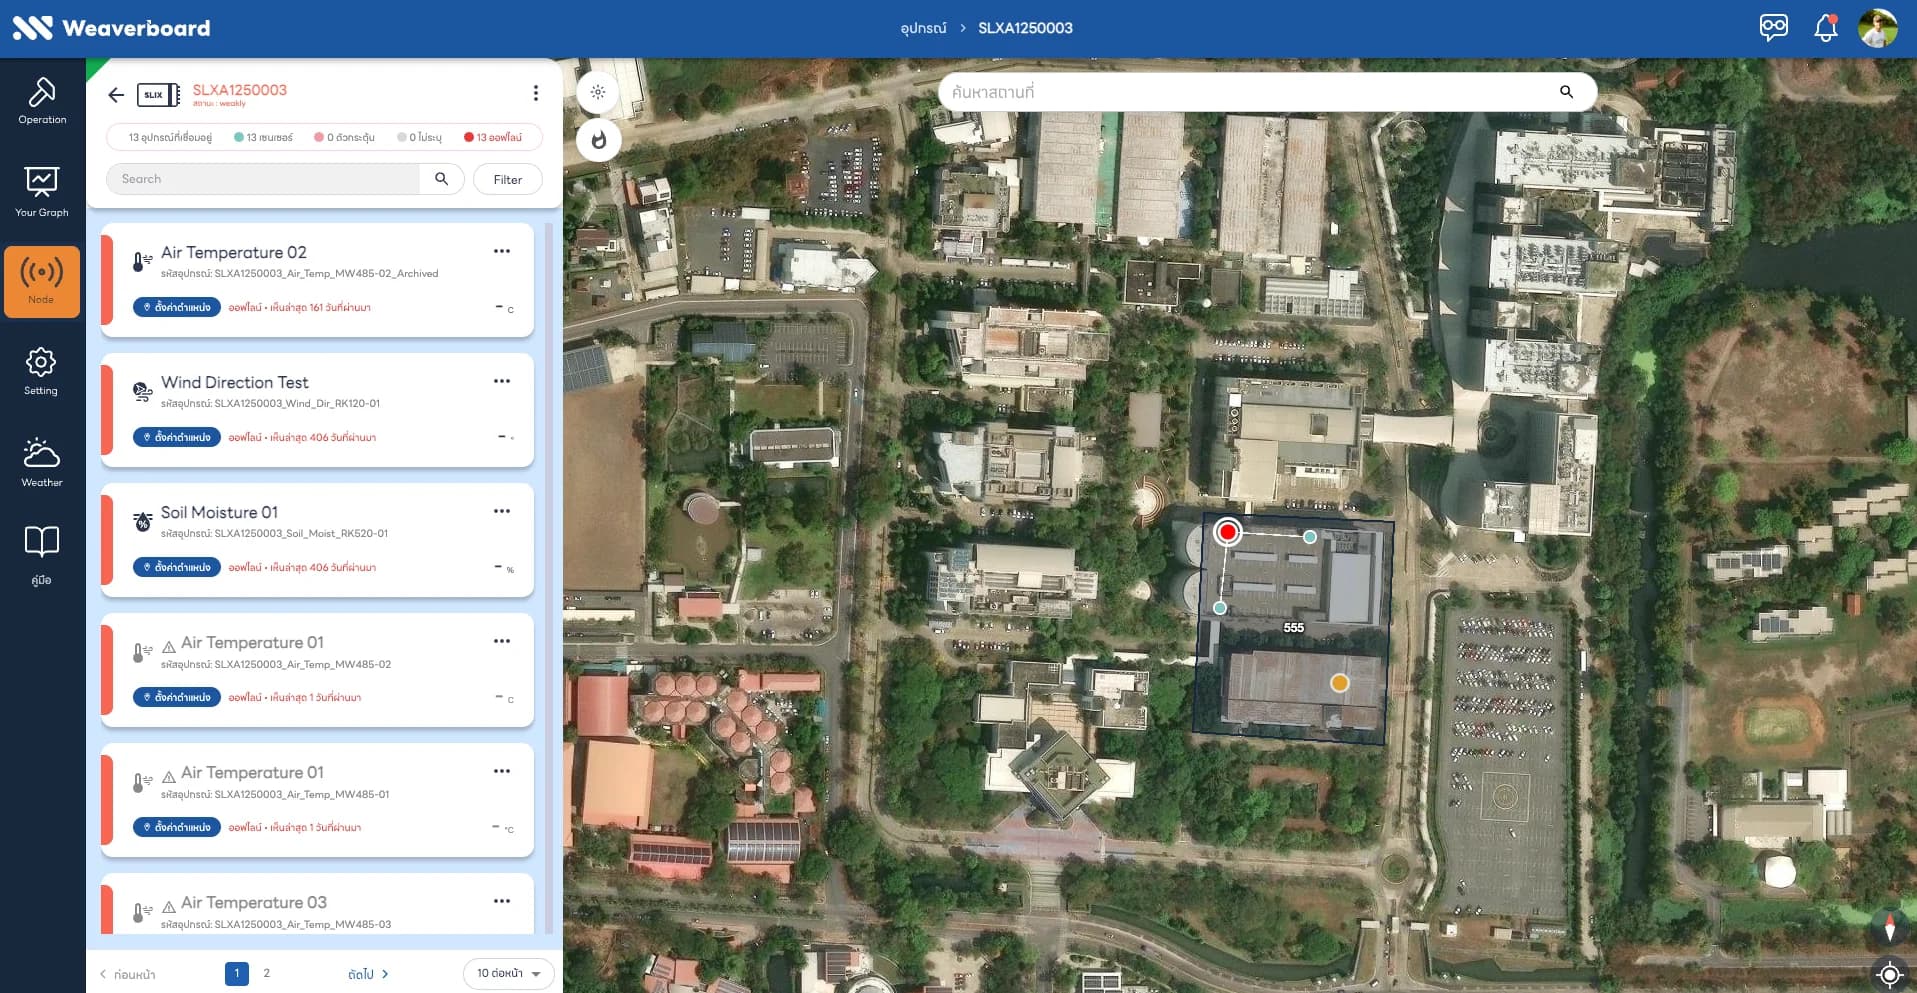Go to the next page link
This screenshot has height=993, width=1917.
368,974
